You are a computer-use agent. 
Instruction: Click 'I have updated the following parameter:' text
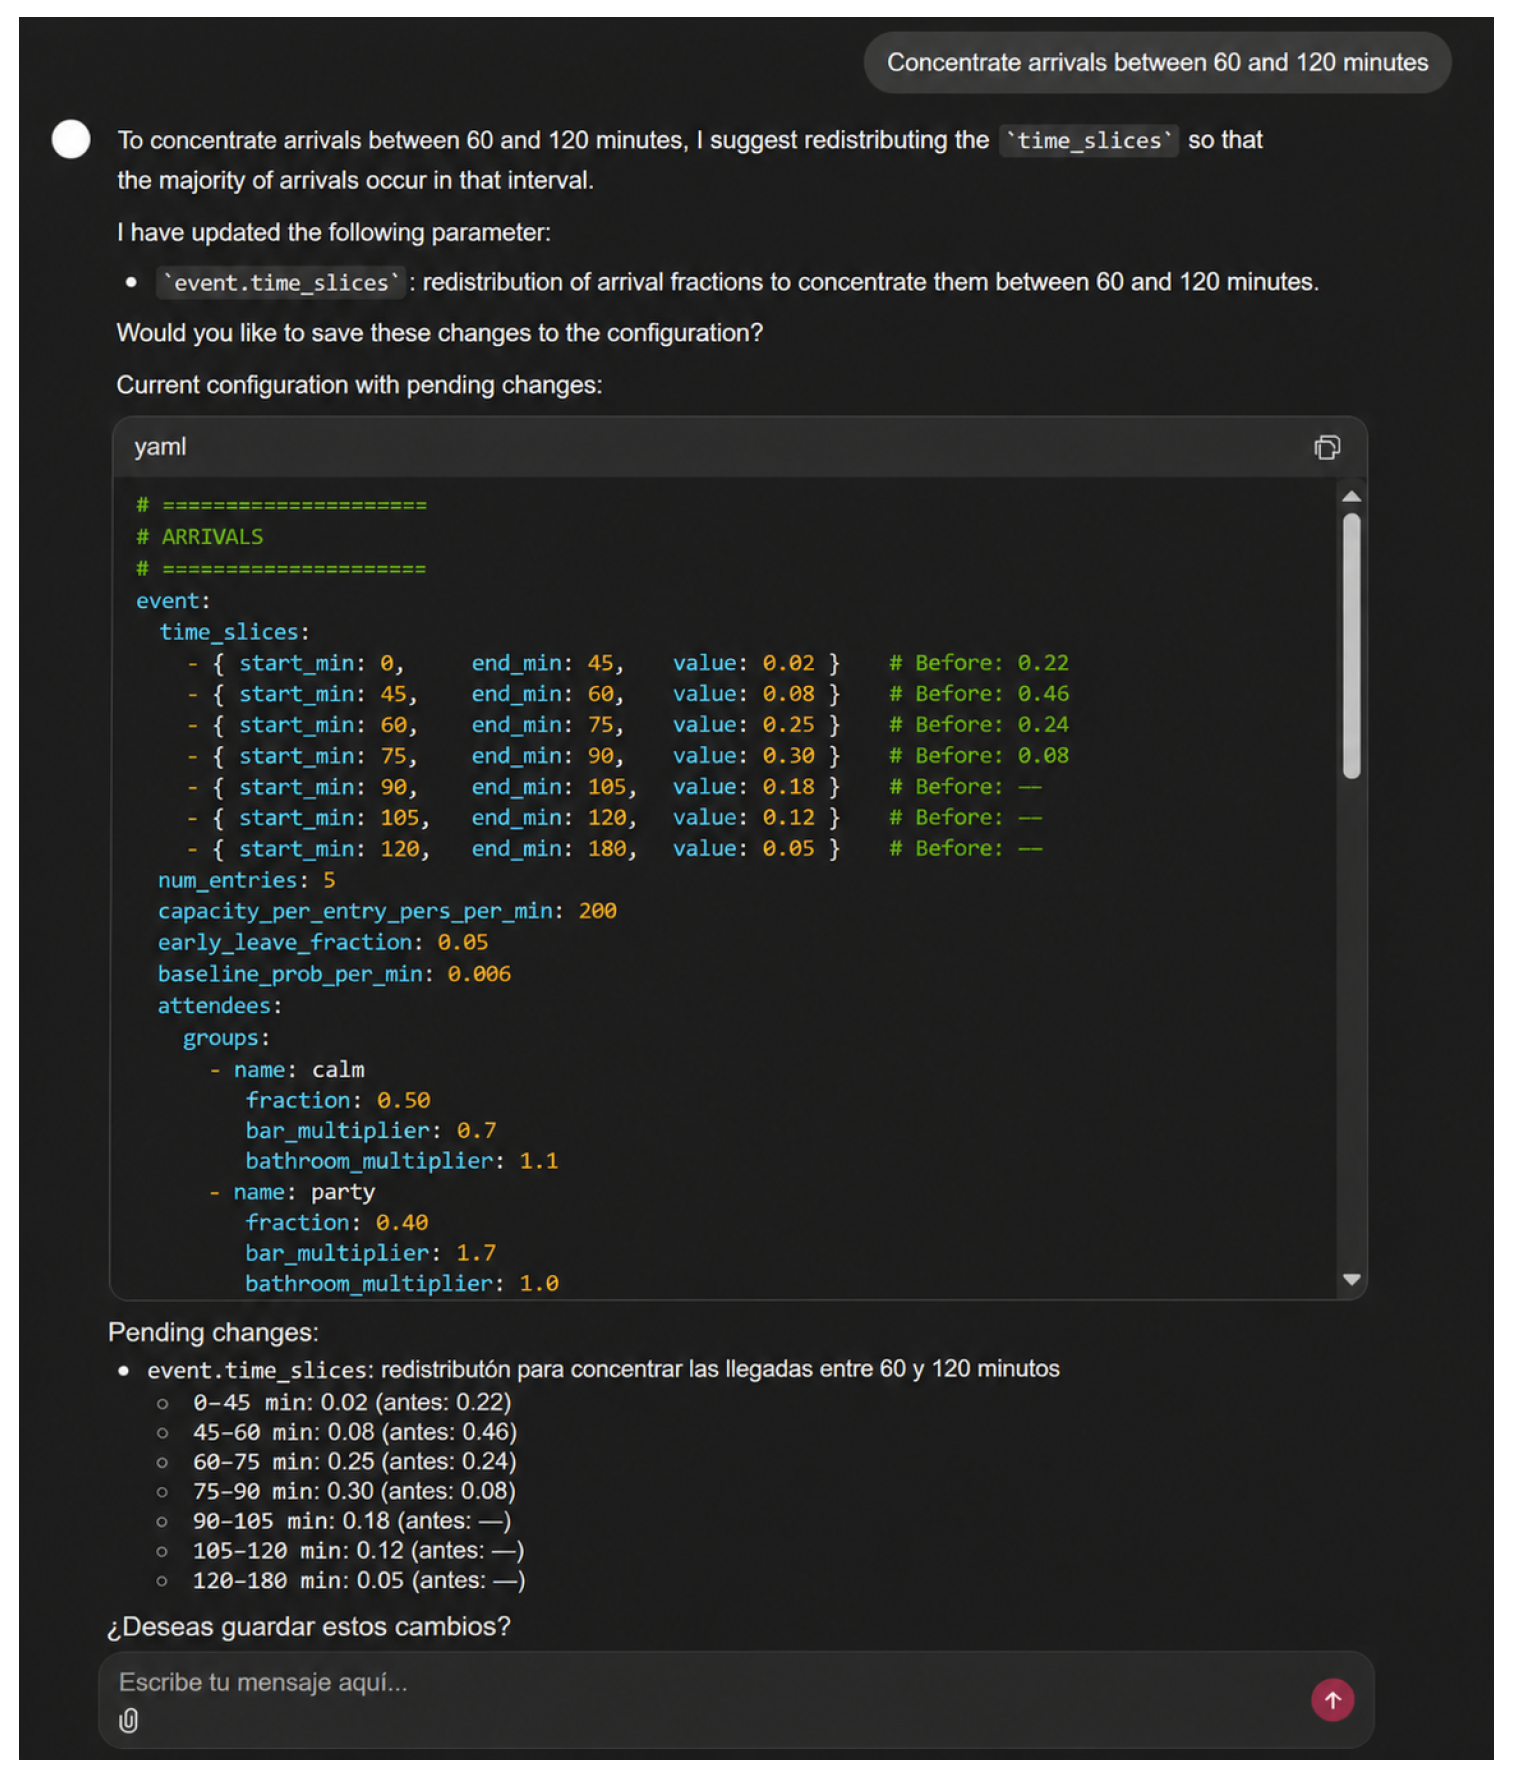click(334, 233)
